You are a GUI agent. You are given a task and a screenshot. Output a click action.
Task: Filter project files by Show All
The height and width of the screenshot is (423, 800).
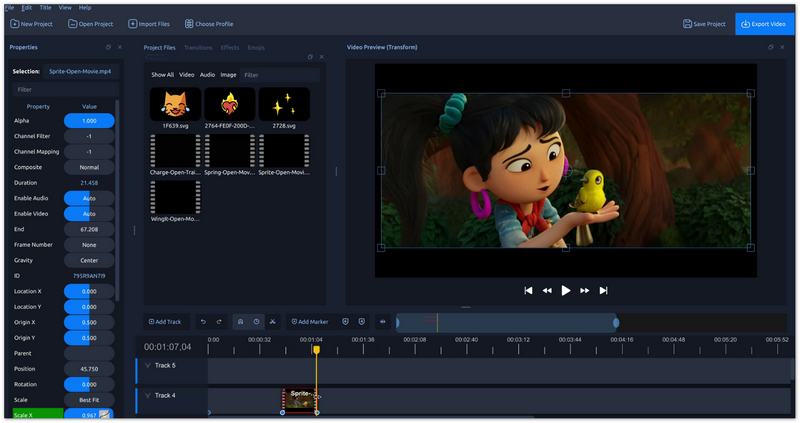[162, 74]
